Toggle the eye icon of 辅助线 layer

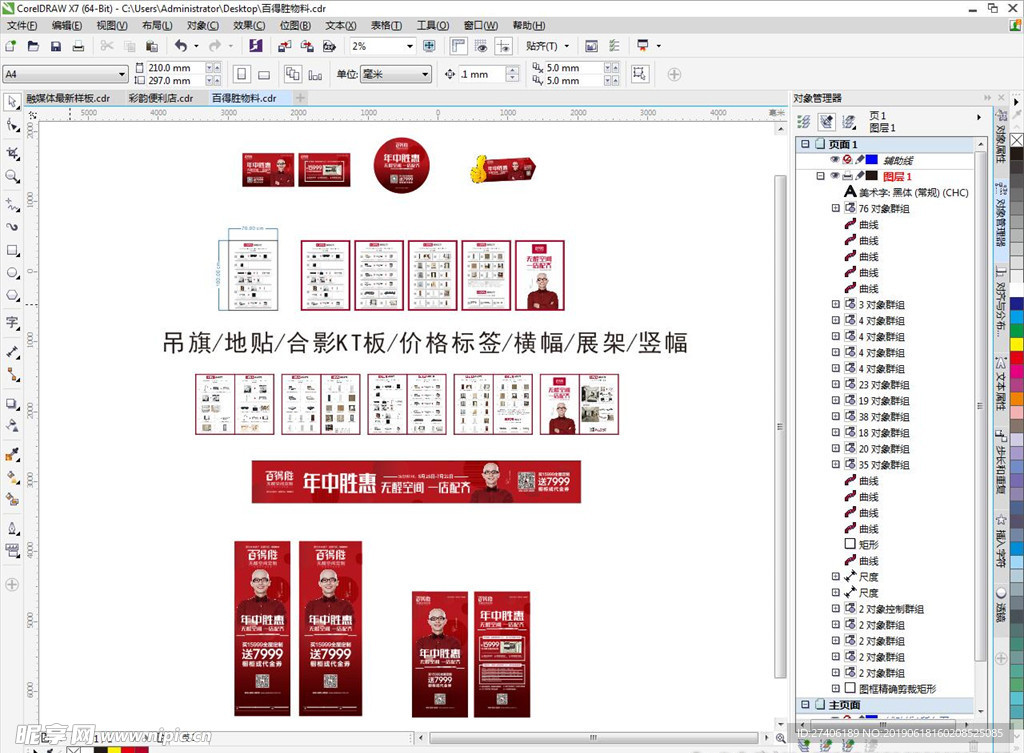(835, 159)
